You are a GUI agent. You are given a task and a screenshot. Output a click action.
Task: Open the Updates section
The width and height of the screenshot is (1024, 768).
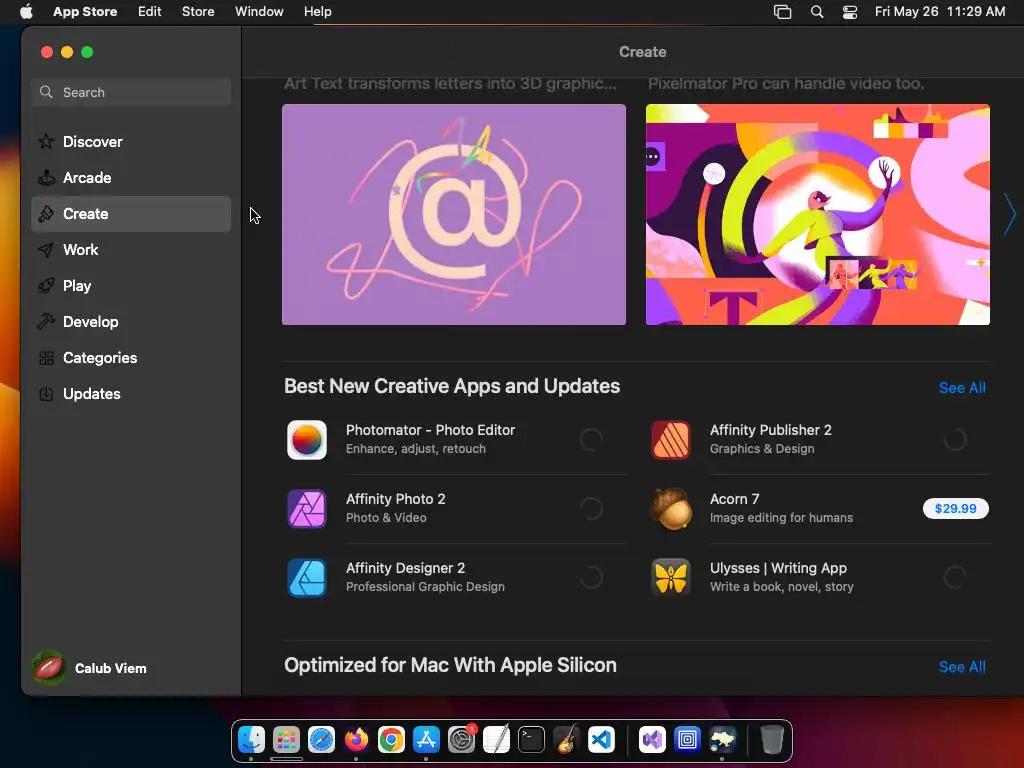tap(131, 393)
